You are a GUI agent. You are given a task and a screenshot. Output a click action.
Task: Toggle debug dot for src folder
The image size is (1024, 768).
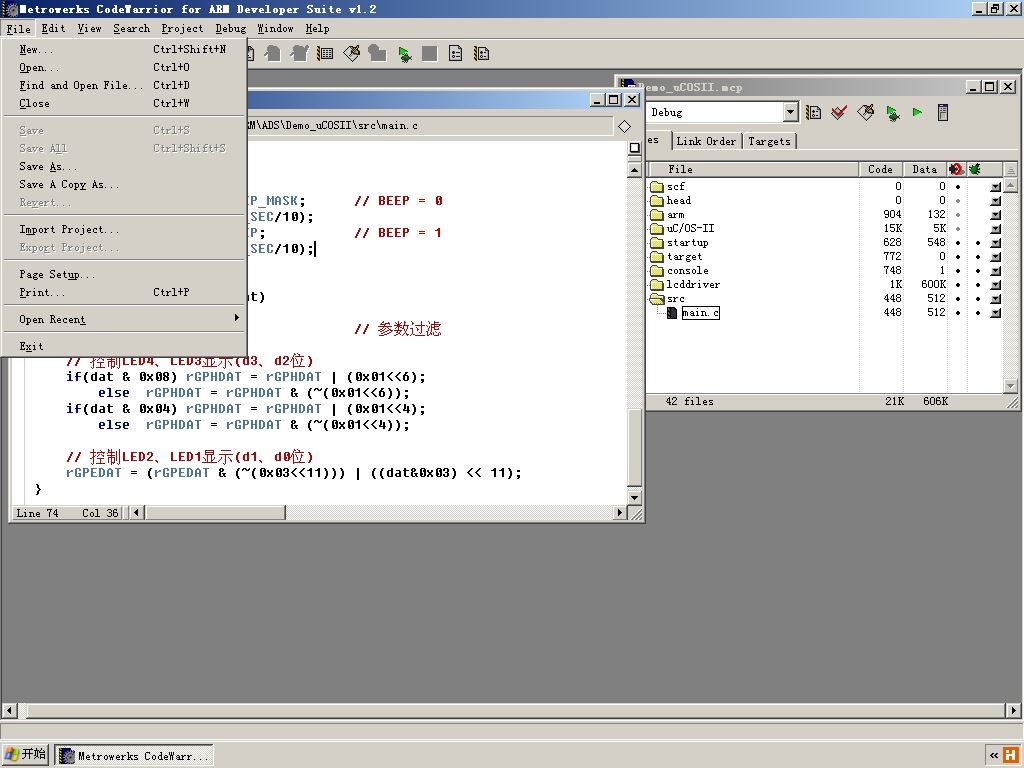pos(978,298)
